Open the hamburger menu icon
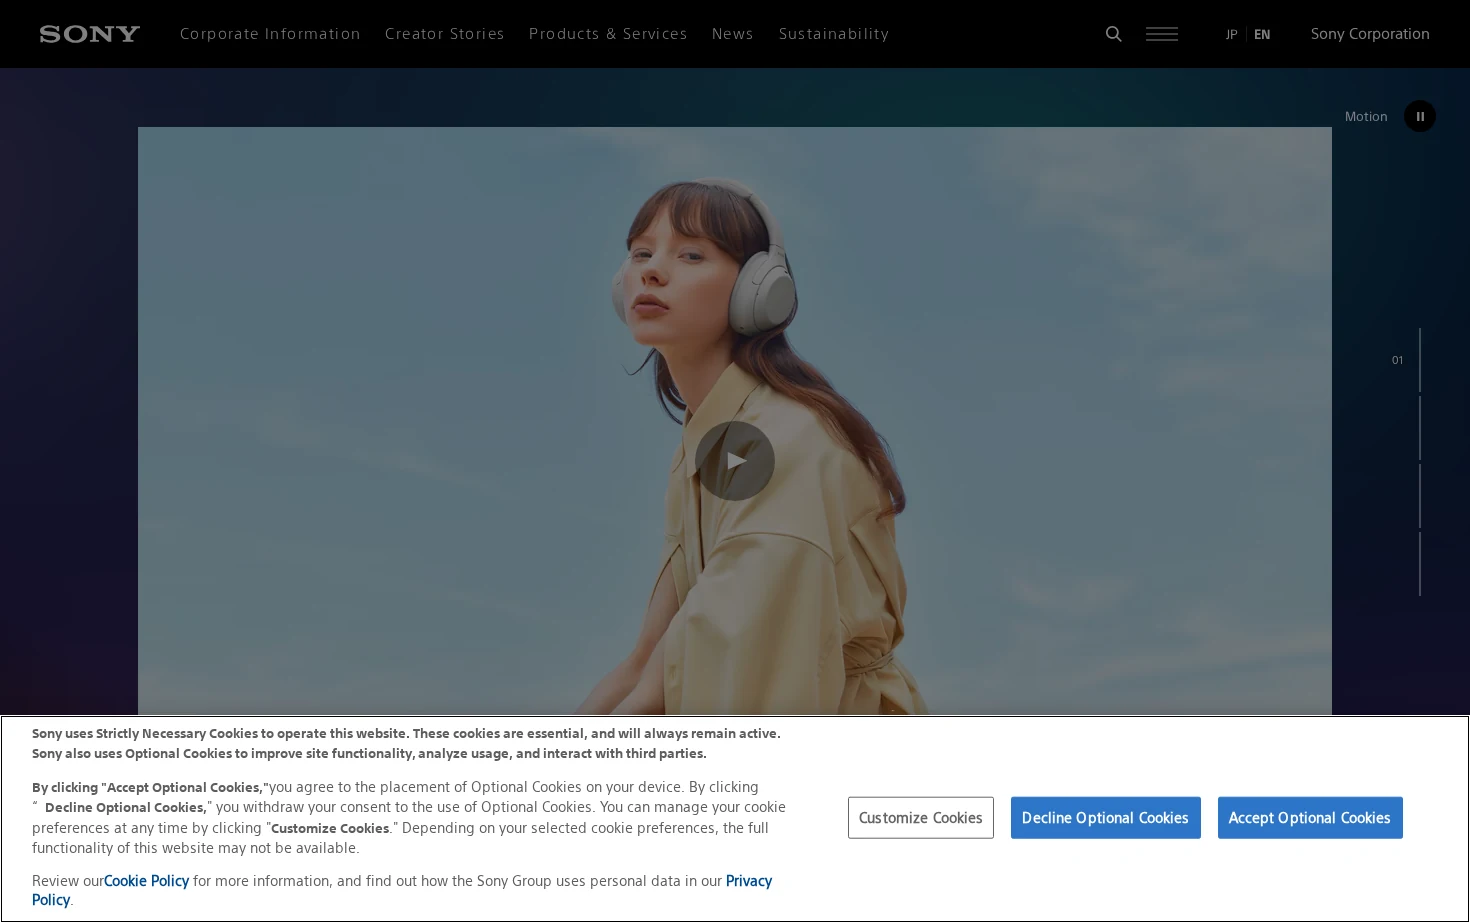Screen dimensions: 1470x923 (1162, 34)
